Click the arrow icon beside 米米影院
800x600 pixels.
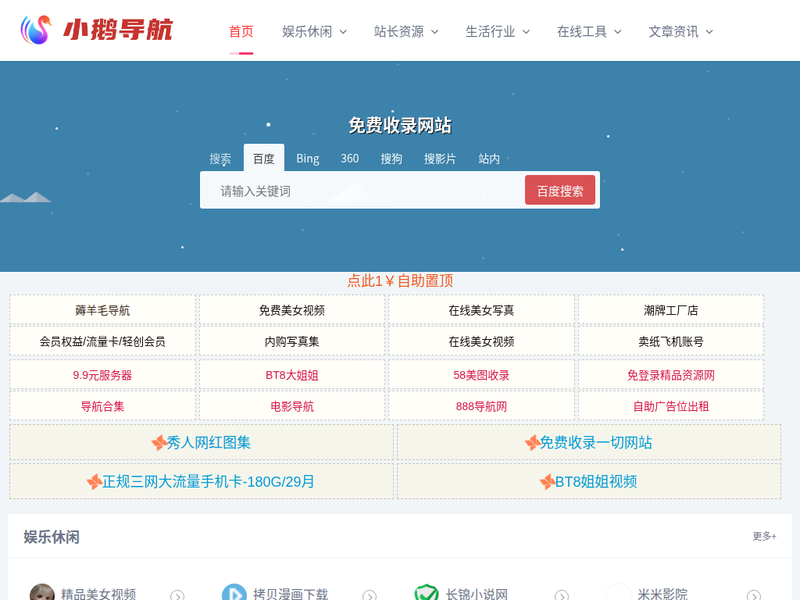point(754,595)
